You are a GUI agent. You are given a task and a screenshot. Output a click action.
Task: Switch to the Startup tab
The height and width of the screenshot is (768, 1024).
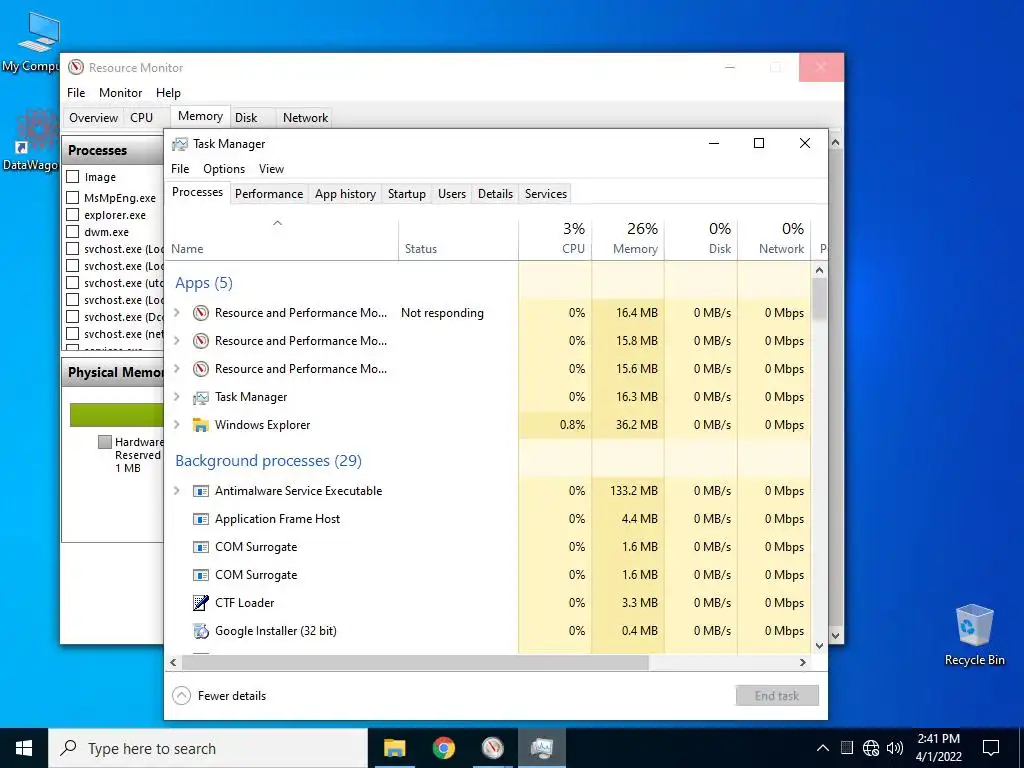coord(407,193)
